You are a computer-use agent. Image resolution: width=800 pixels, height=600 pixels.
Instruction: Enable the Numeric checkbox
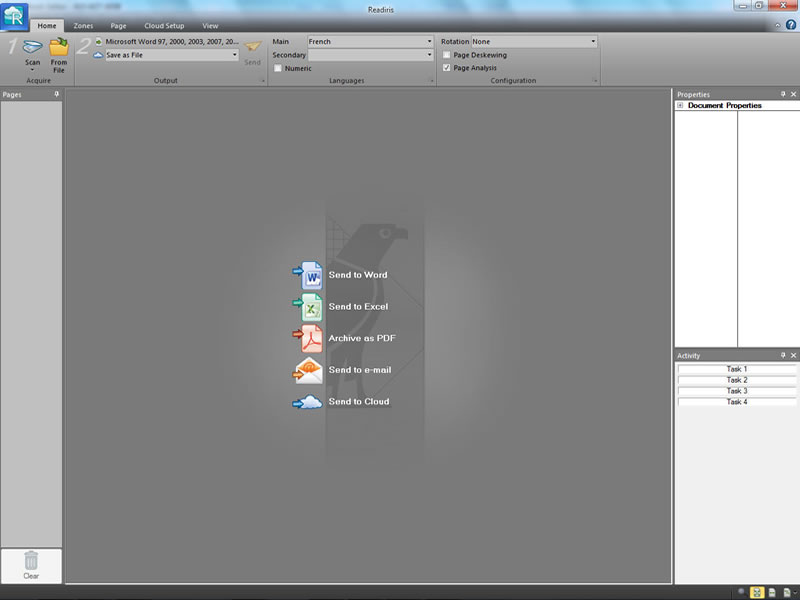tap(278, 69)
